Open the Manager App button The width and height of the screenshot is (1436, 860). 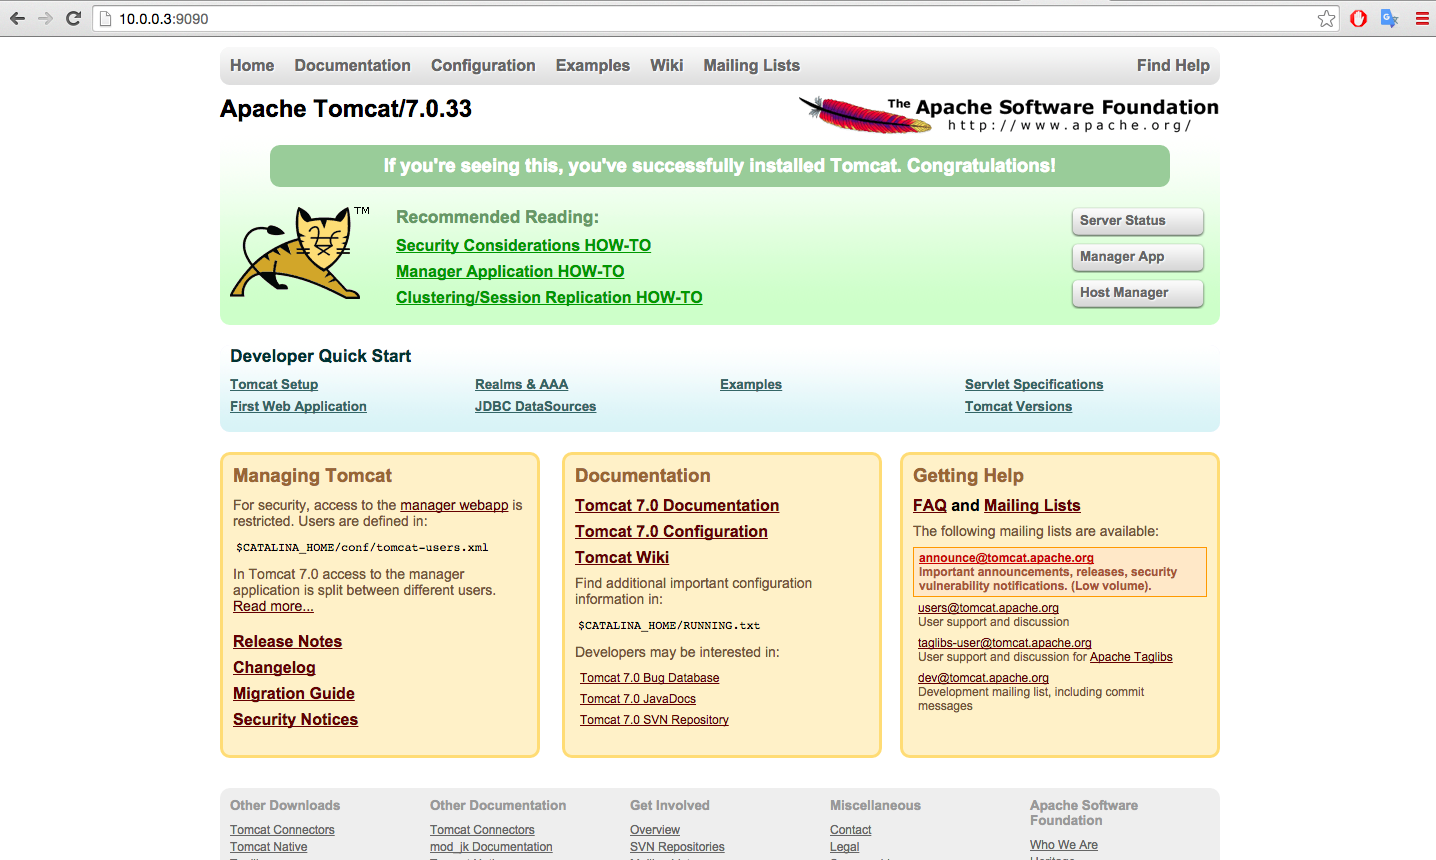click(1137, 257)
